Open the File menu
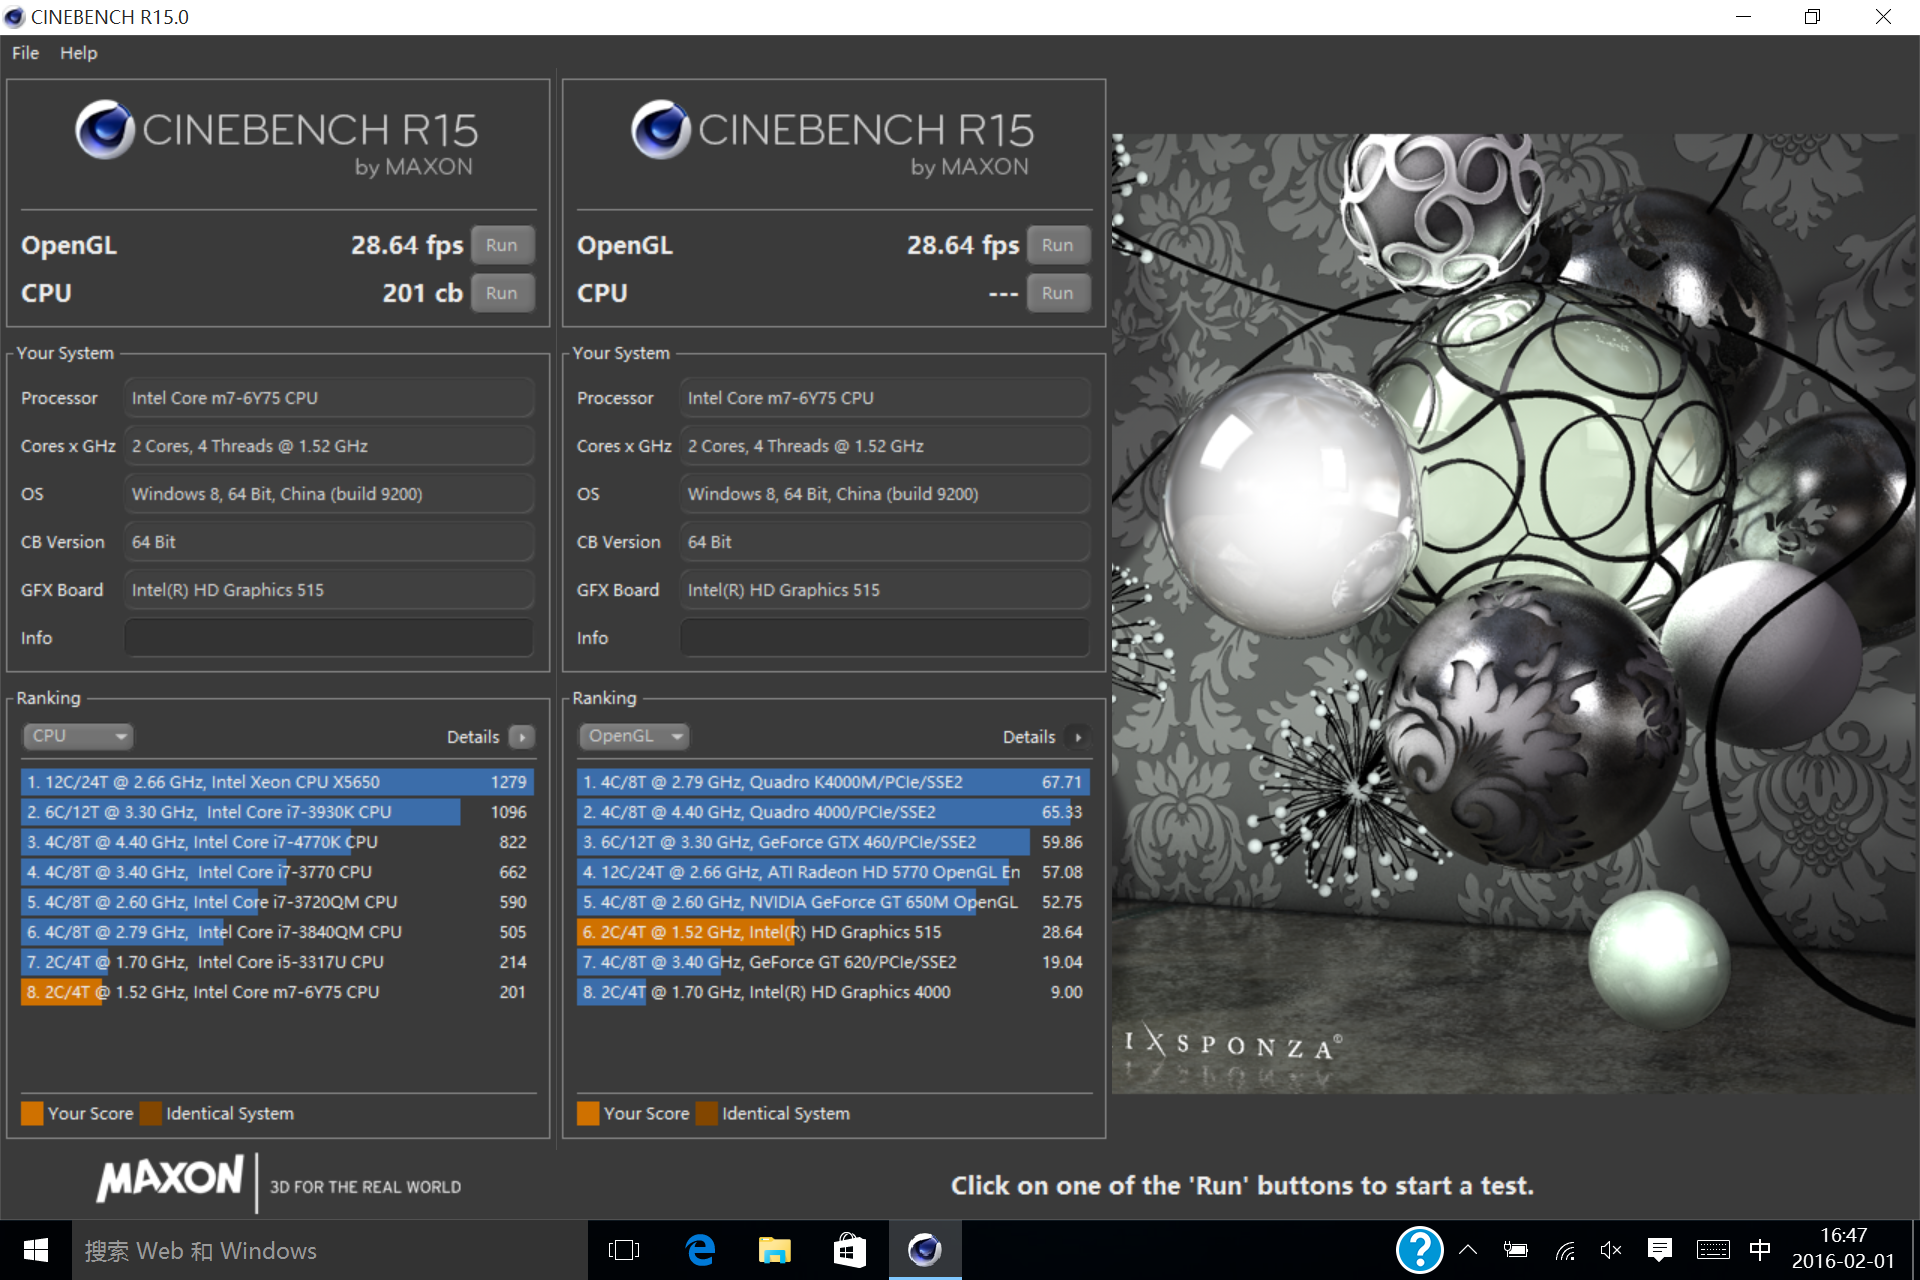The height and width of the screenshot is (1280, 1920). point(25,53)
